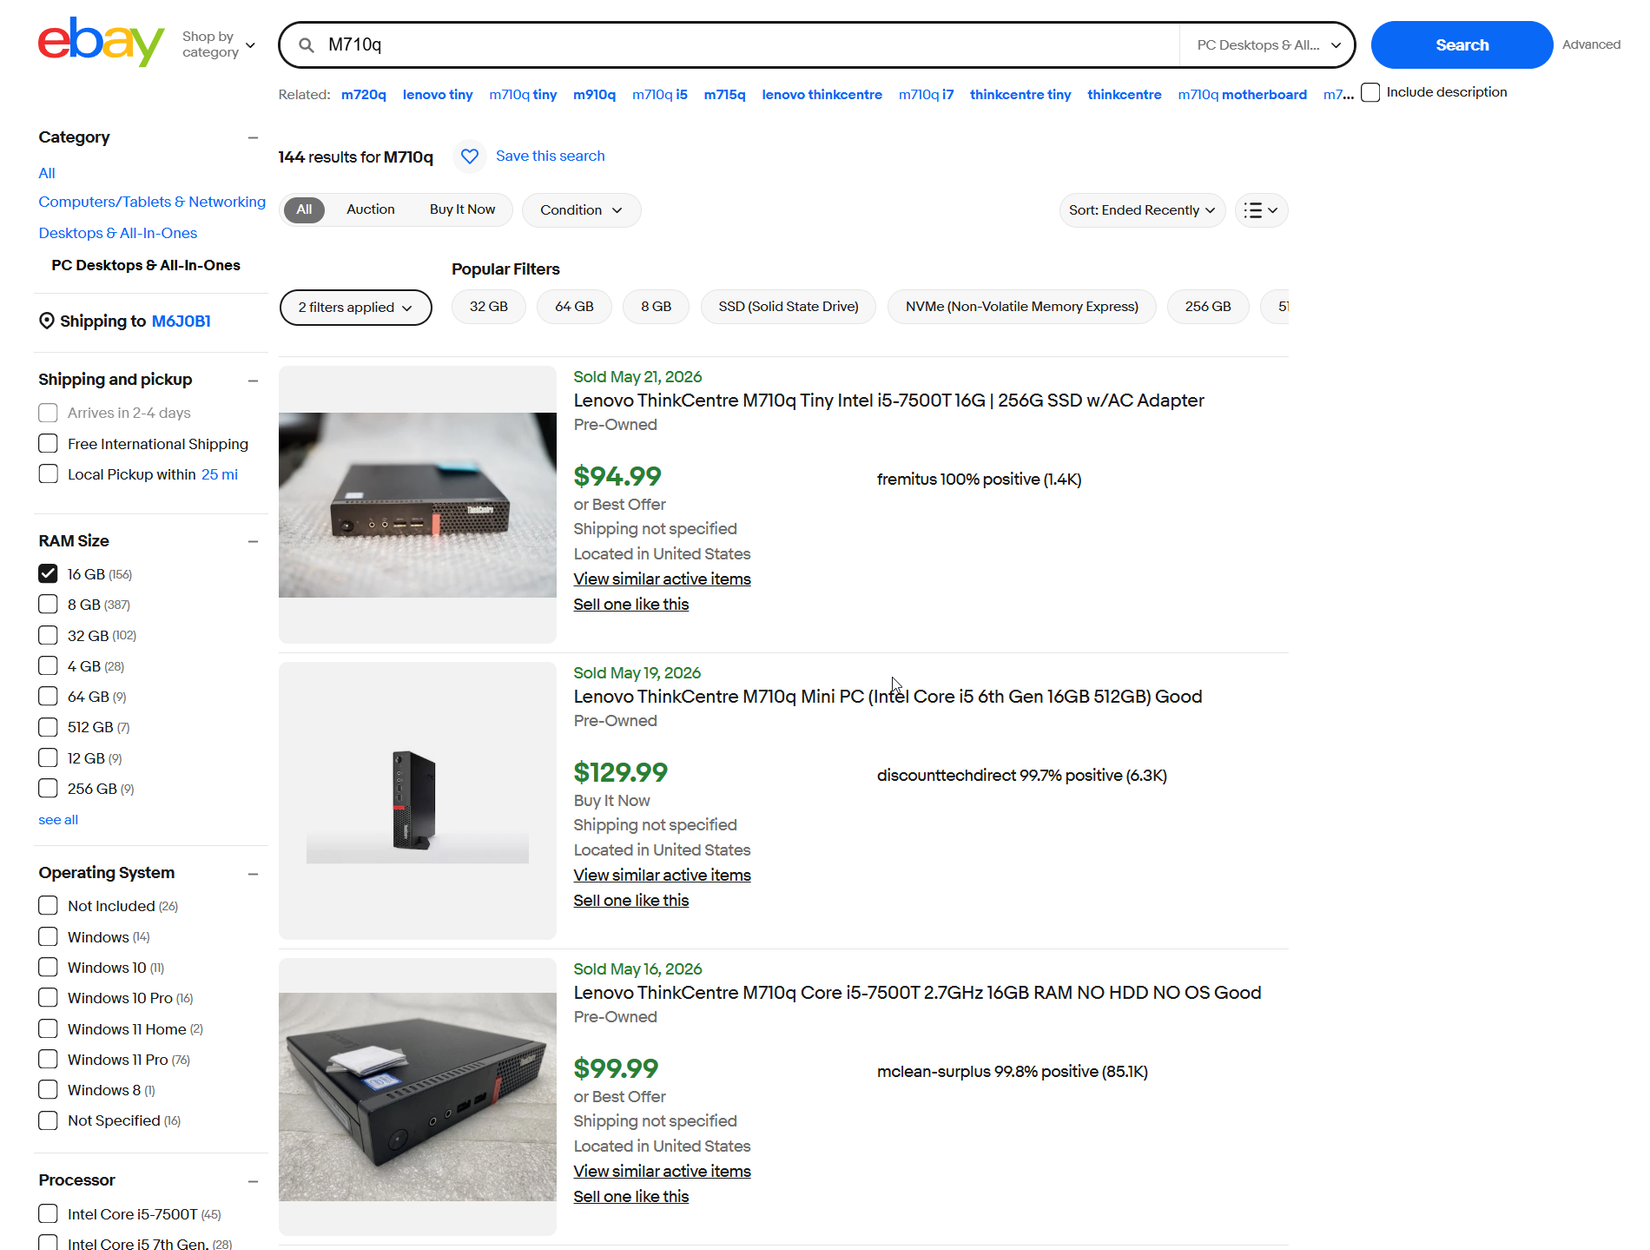Check the 32 GB RAM checkbox in sidebar
The image size is (1650, 1250).
[x=48, y=635]
